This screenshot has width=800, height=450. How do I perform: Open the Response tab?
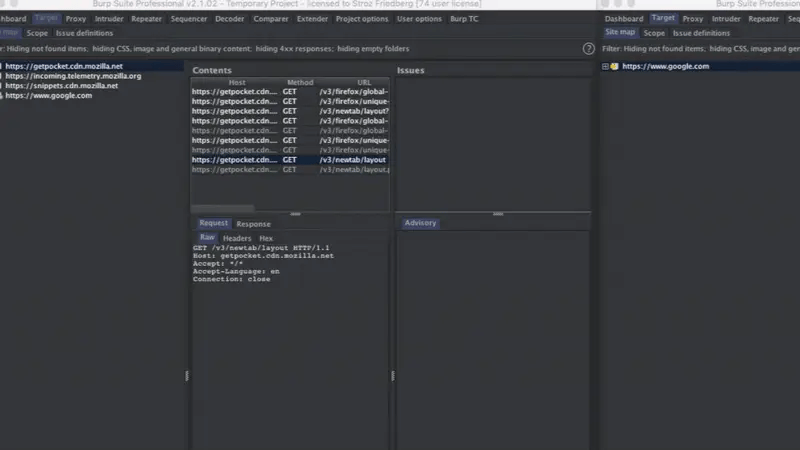[253, 224]
